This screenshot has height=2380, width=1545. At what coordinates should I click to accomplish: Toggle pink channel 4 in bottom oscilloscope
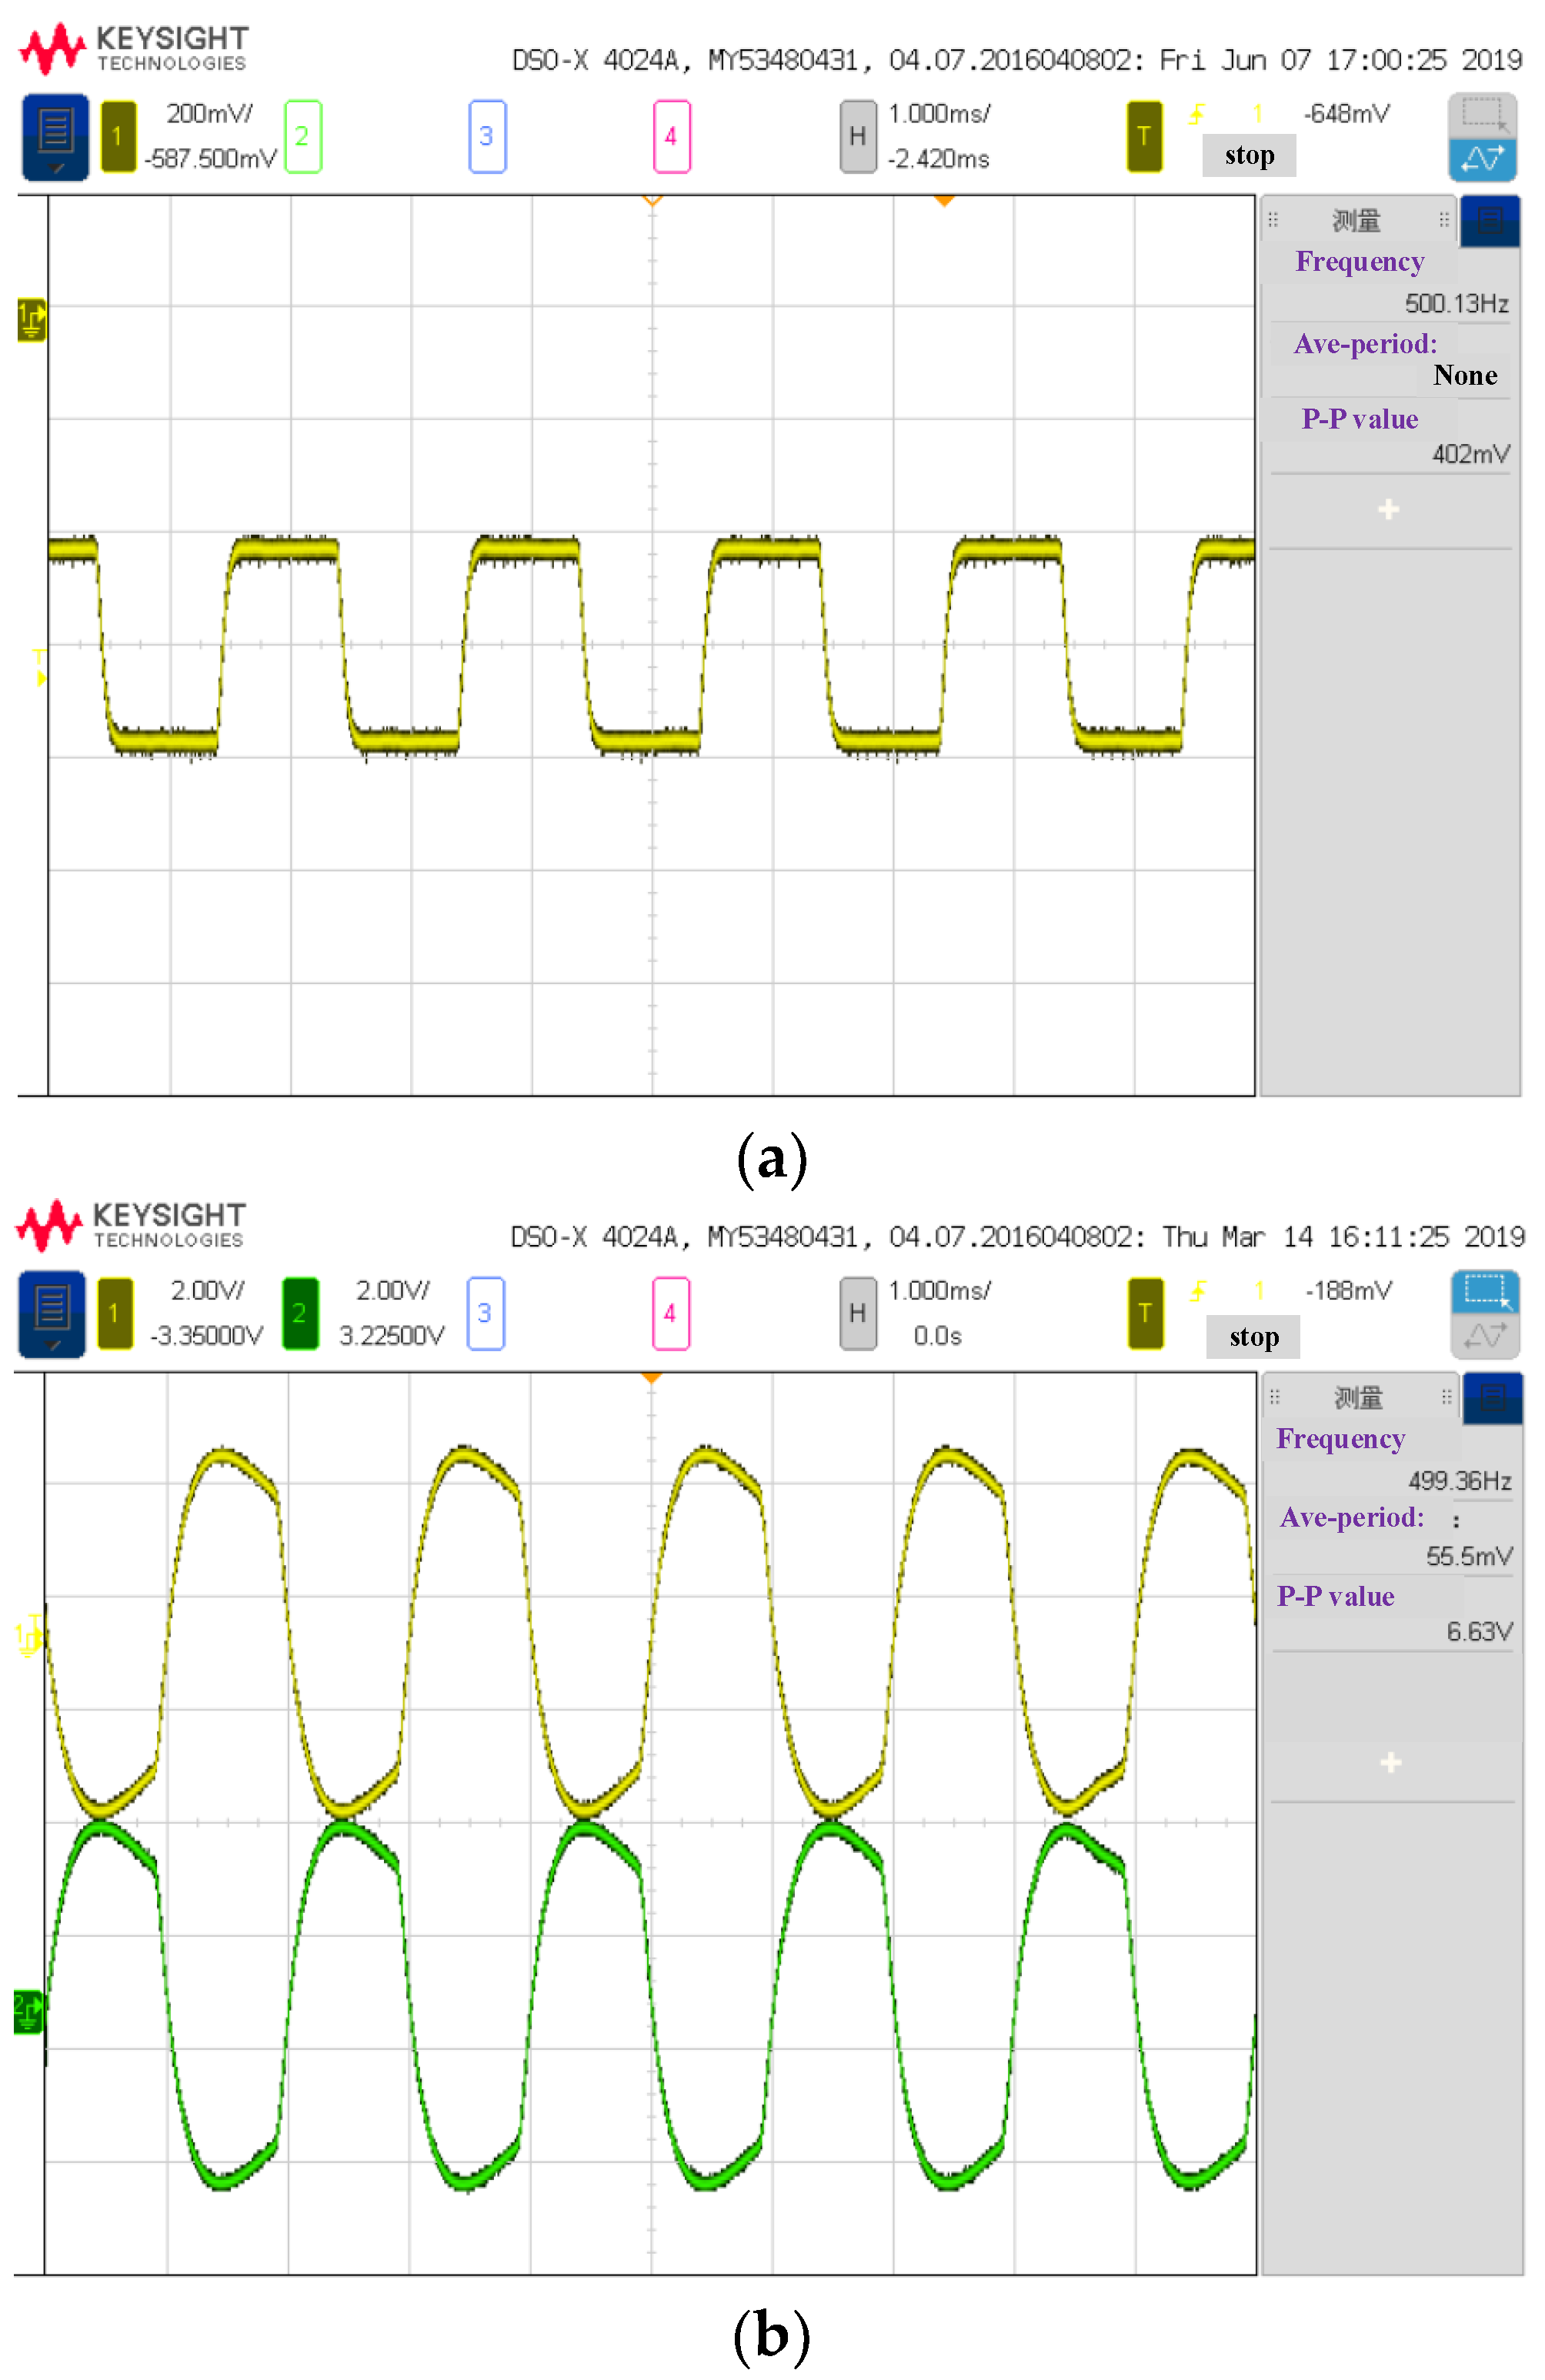[x=670, y=1313]
